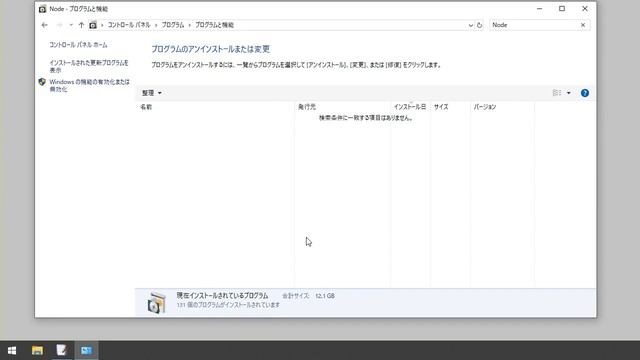The width and height of the screenshot is (640, 360).
Task: Sort by サイズ column header
Action: coord(450,107)
